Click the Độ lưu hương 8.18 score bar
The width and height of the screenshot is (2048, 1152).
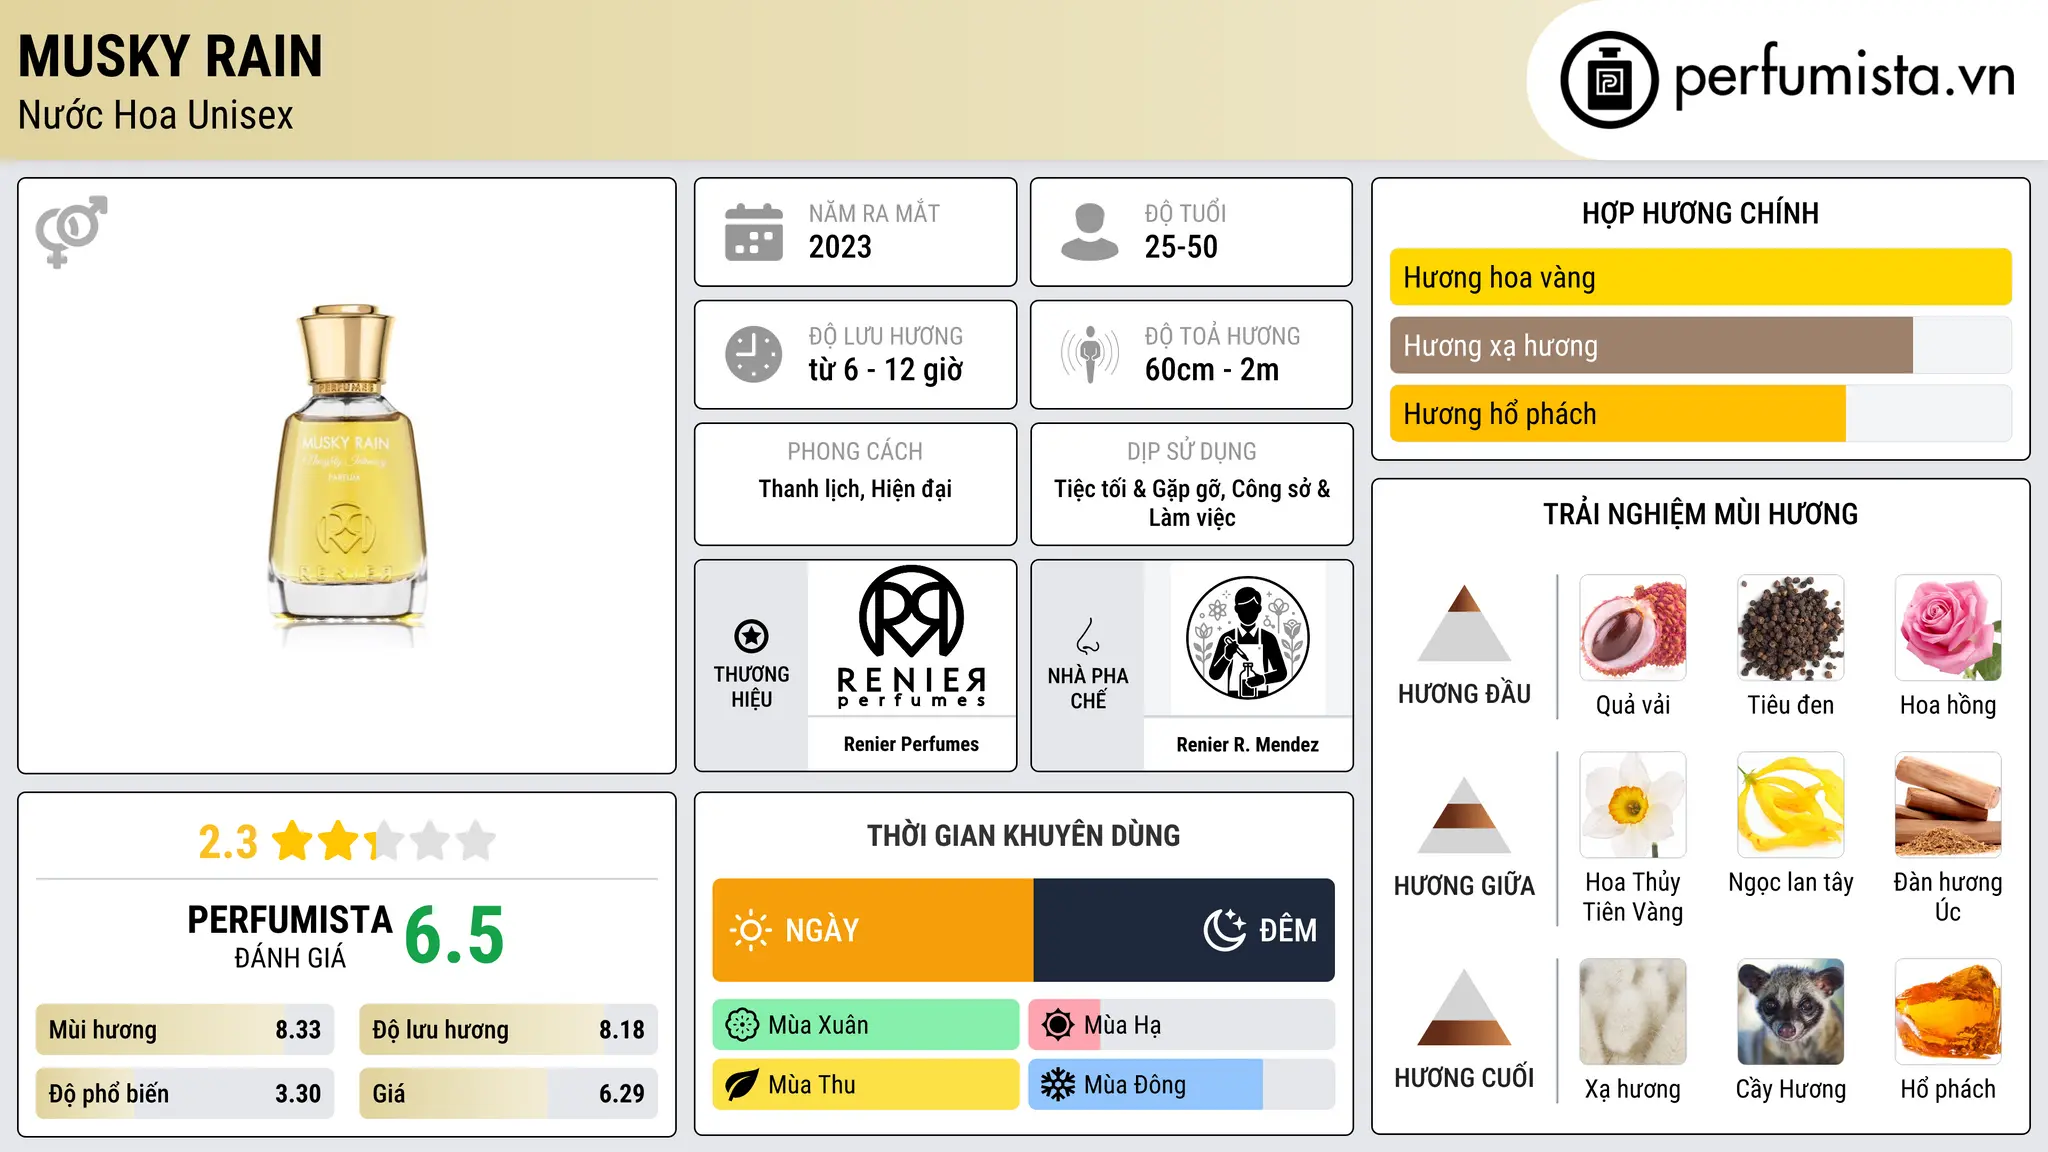point(508,1029)
